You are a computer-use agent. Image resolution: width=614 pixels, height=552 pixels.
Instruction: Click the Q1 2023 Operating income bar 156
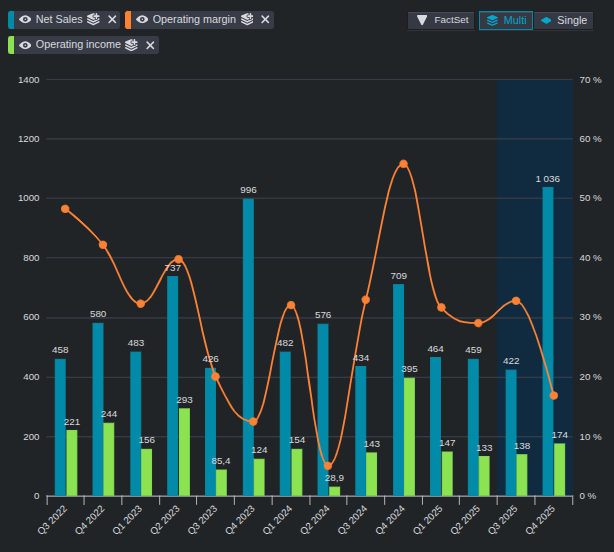[x=146, y=472]
